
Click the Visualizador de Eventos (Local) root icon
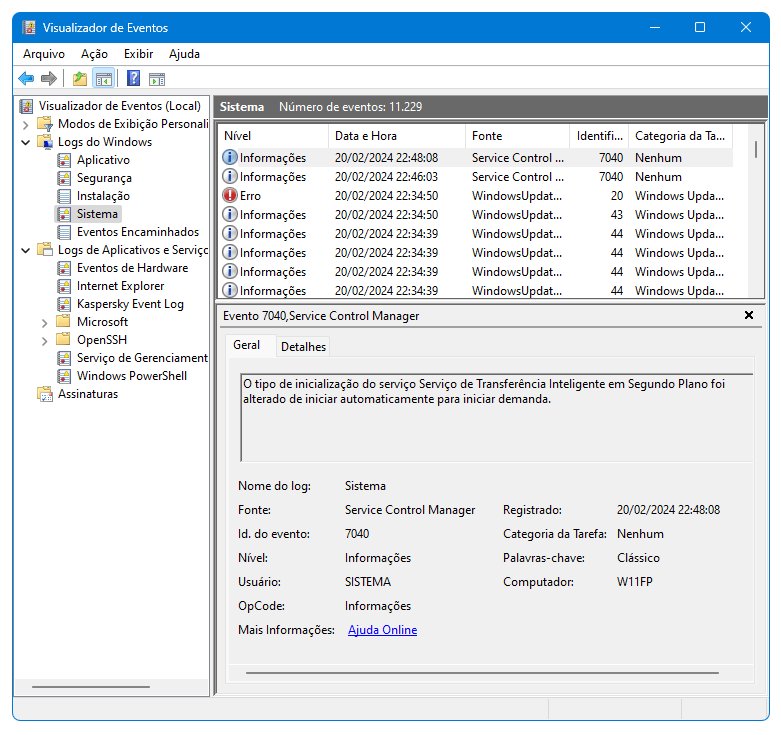(26, 106)
